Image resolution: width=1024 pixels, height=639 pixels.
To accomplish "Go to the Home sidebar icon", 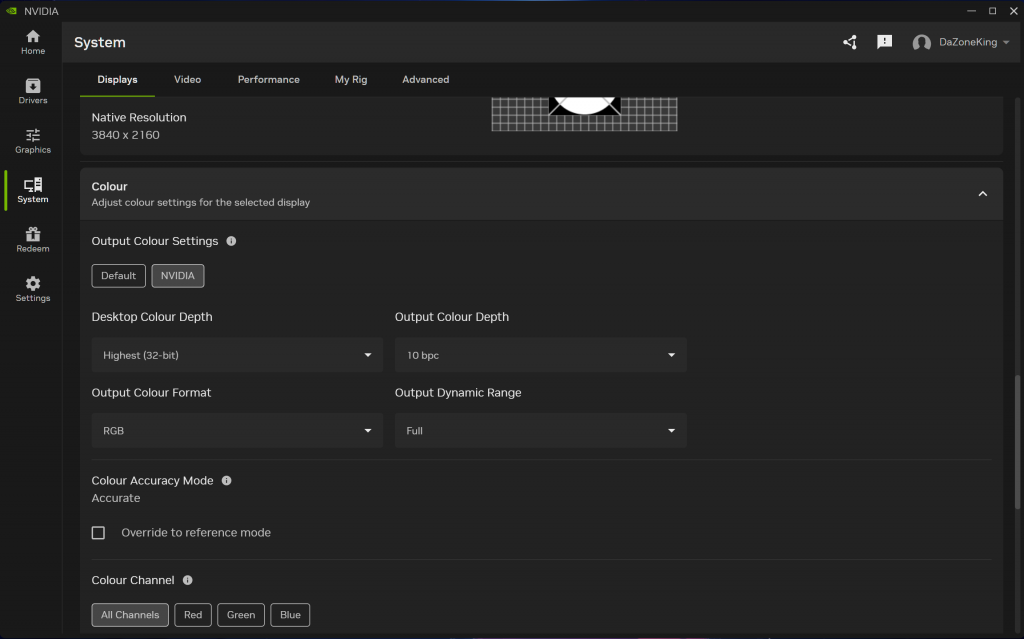I will tap(33, 42).
